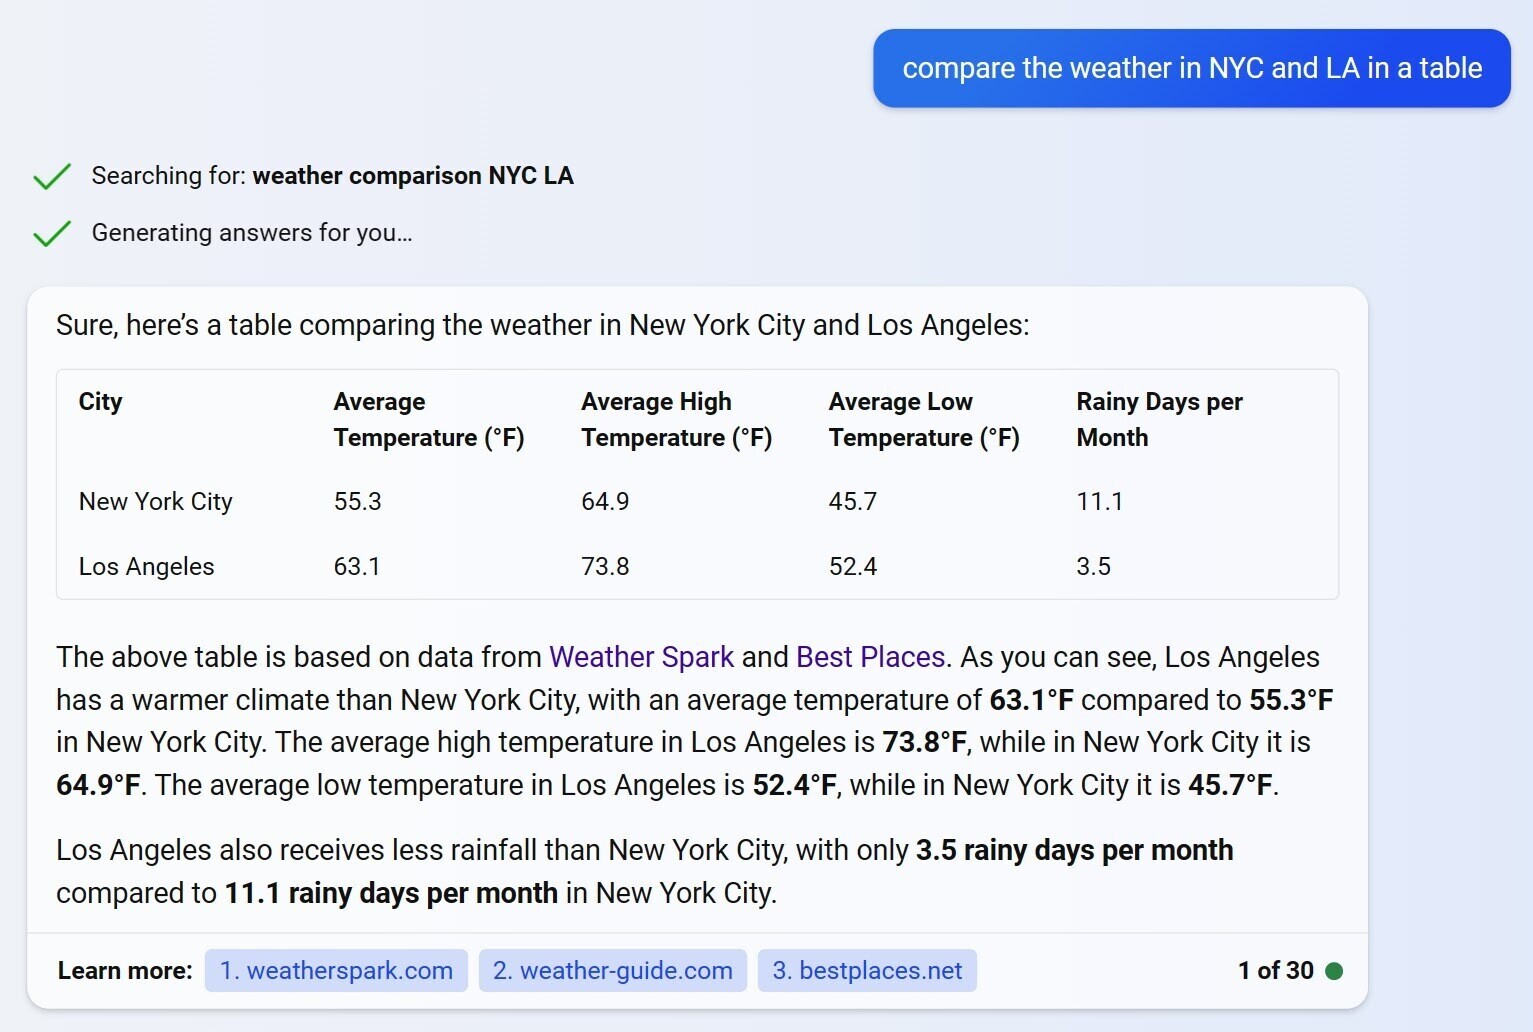This screenshot has width=1533, height=1032.
Task: Select the City column header
Action: (x=100, y=402)
